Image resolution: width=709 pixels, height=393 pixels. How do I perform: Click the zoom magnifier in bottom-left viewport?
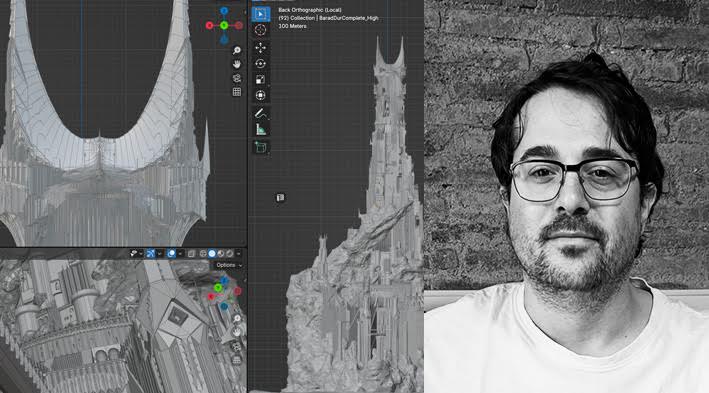point(237,318)
